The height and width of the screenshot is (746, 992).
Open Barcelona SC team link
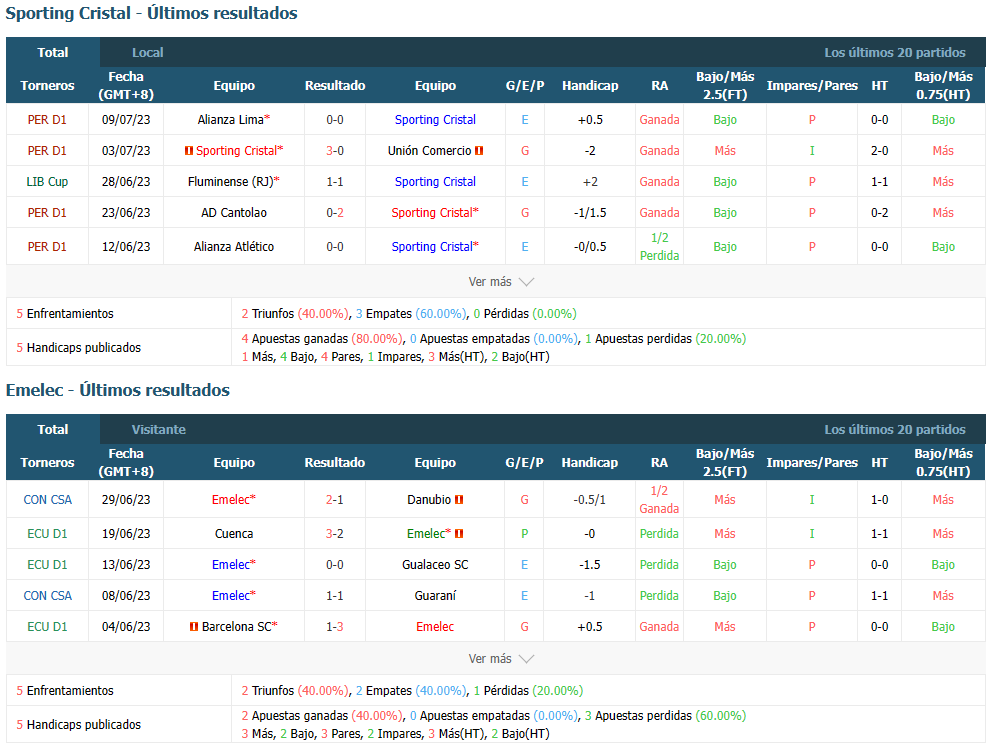pos(237,626)
